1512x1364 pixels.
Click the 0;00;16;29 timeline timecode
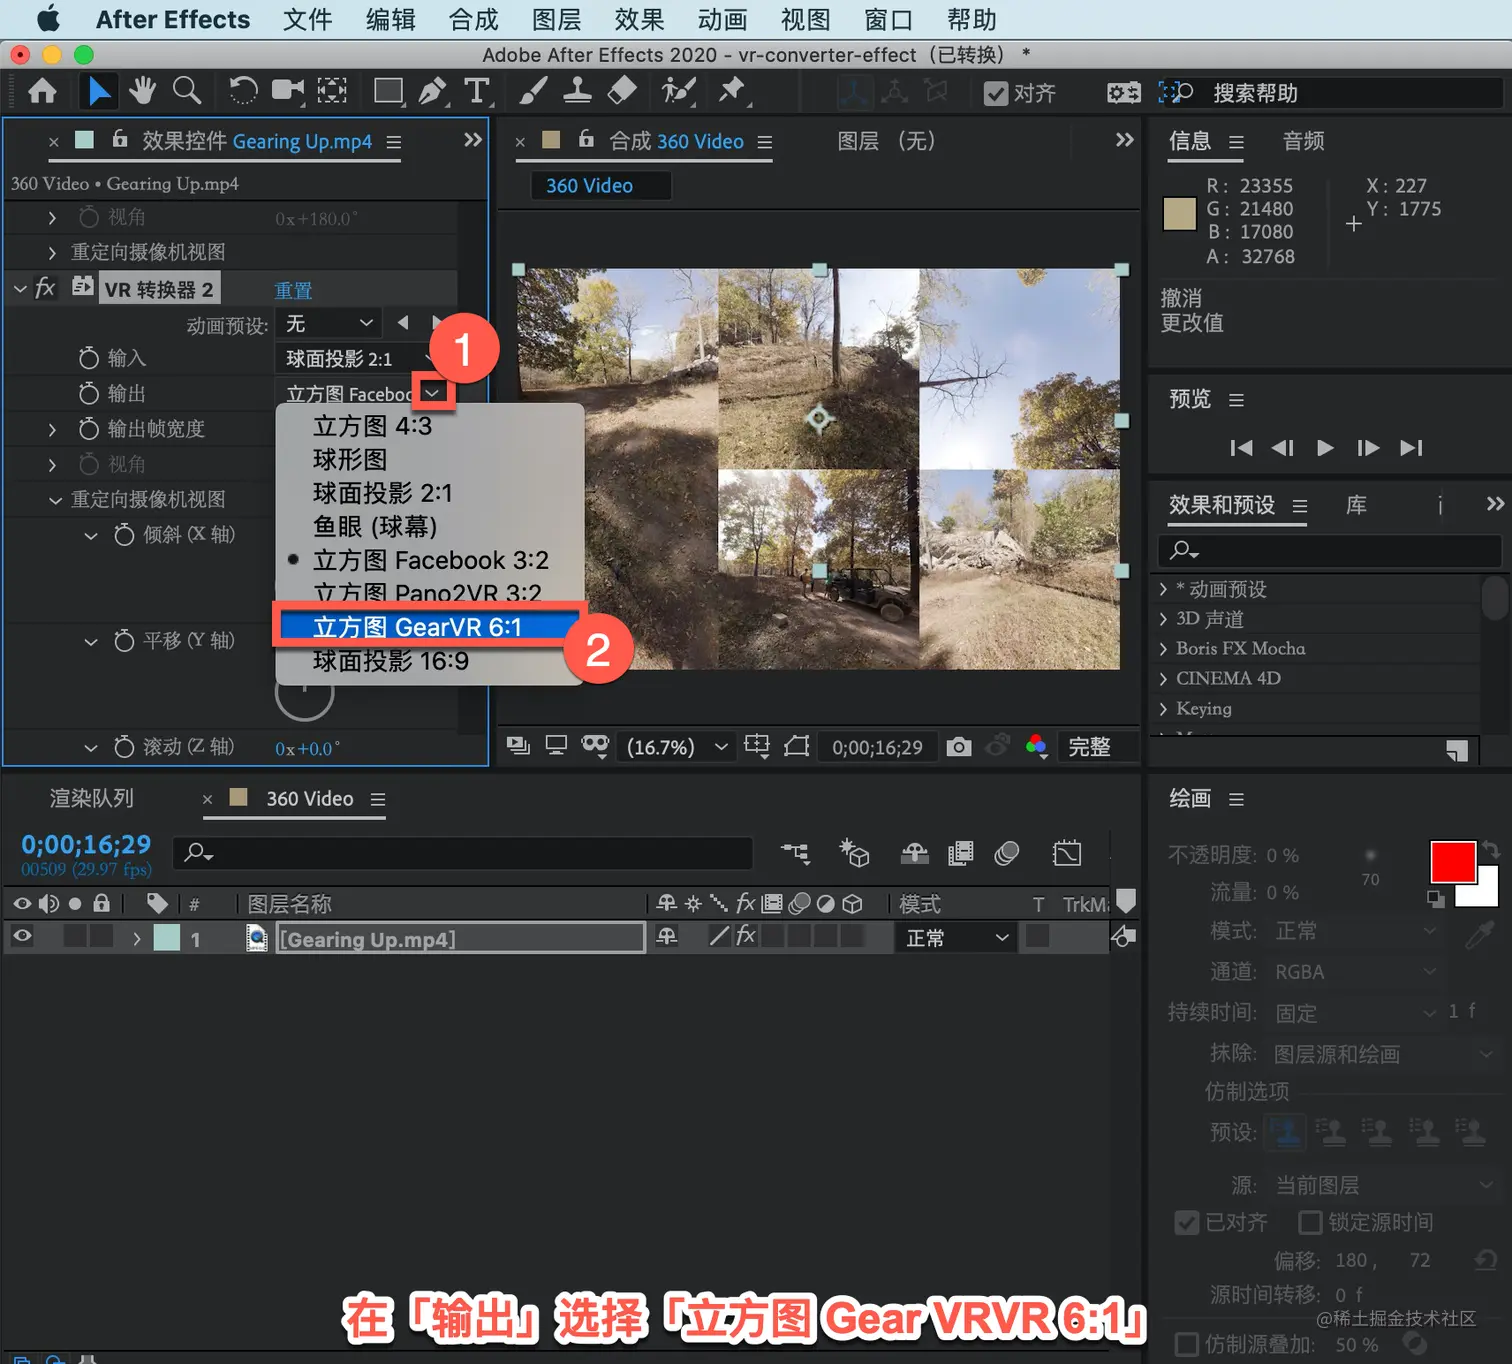coord(86,845)
